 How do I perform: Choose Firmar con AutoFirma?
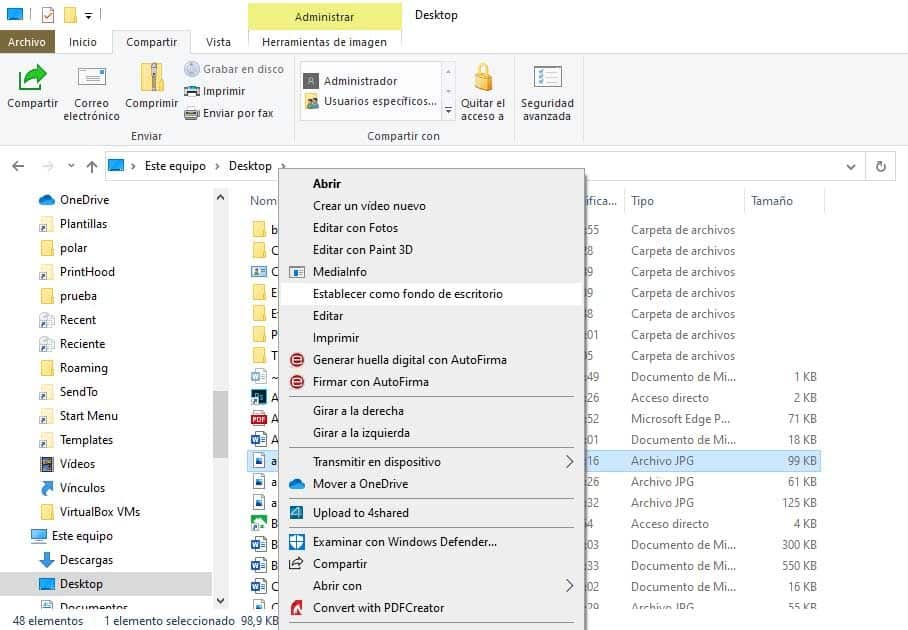(x=431, y=382)
